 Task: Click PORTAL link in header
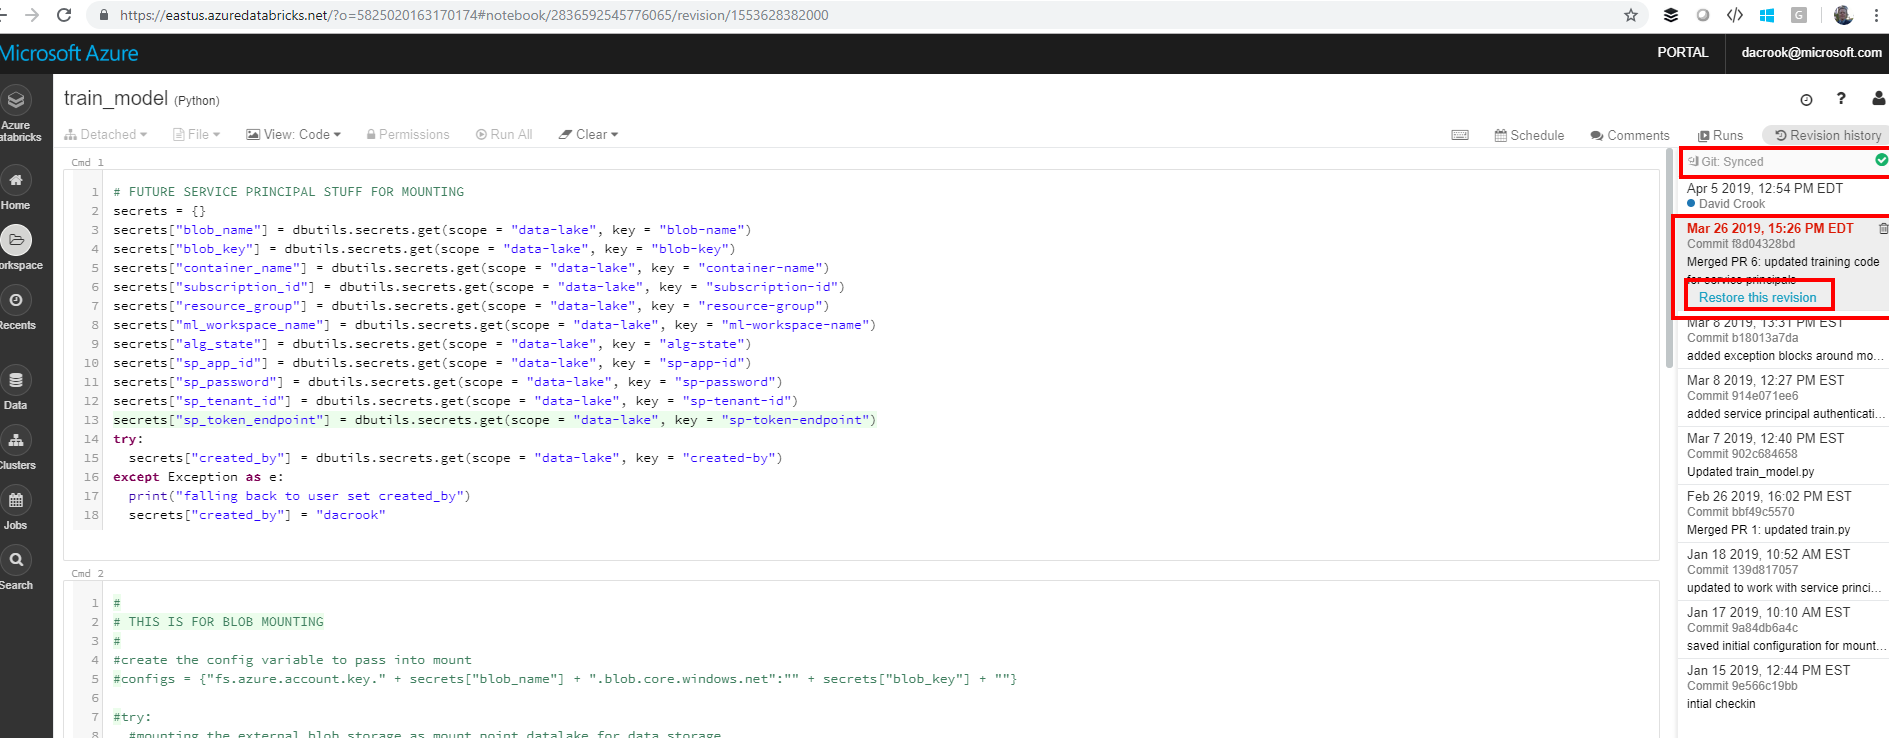click(1683, 52)
